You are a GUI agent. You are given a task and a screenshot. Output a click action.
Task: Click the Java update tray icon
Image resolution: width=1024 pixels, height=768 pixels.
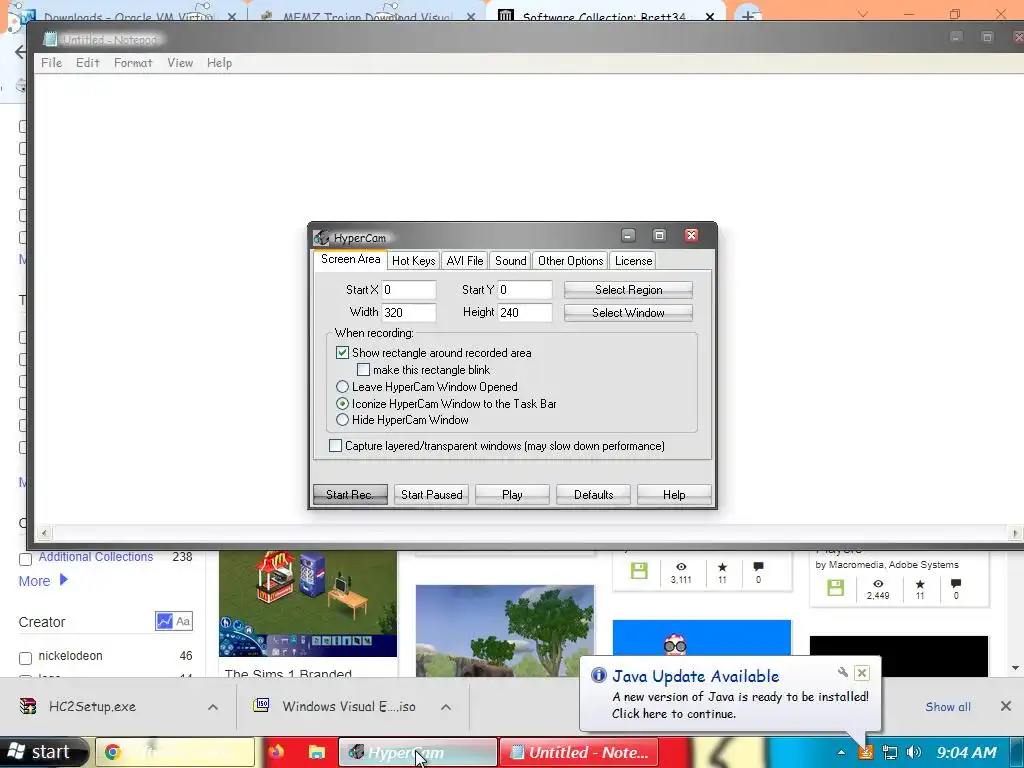pos(865,752)
